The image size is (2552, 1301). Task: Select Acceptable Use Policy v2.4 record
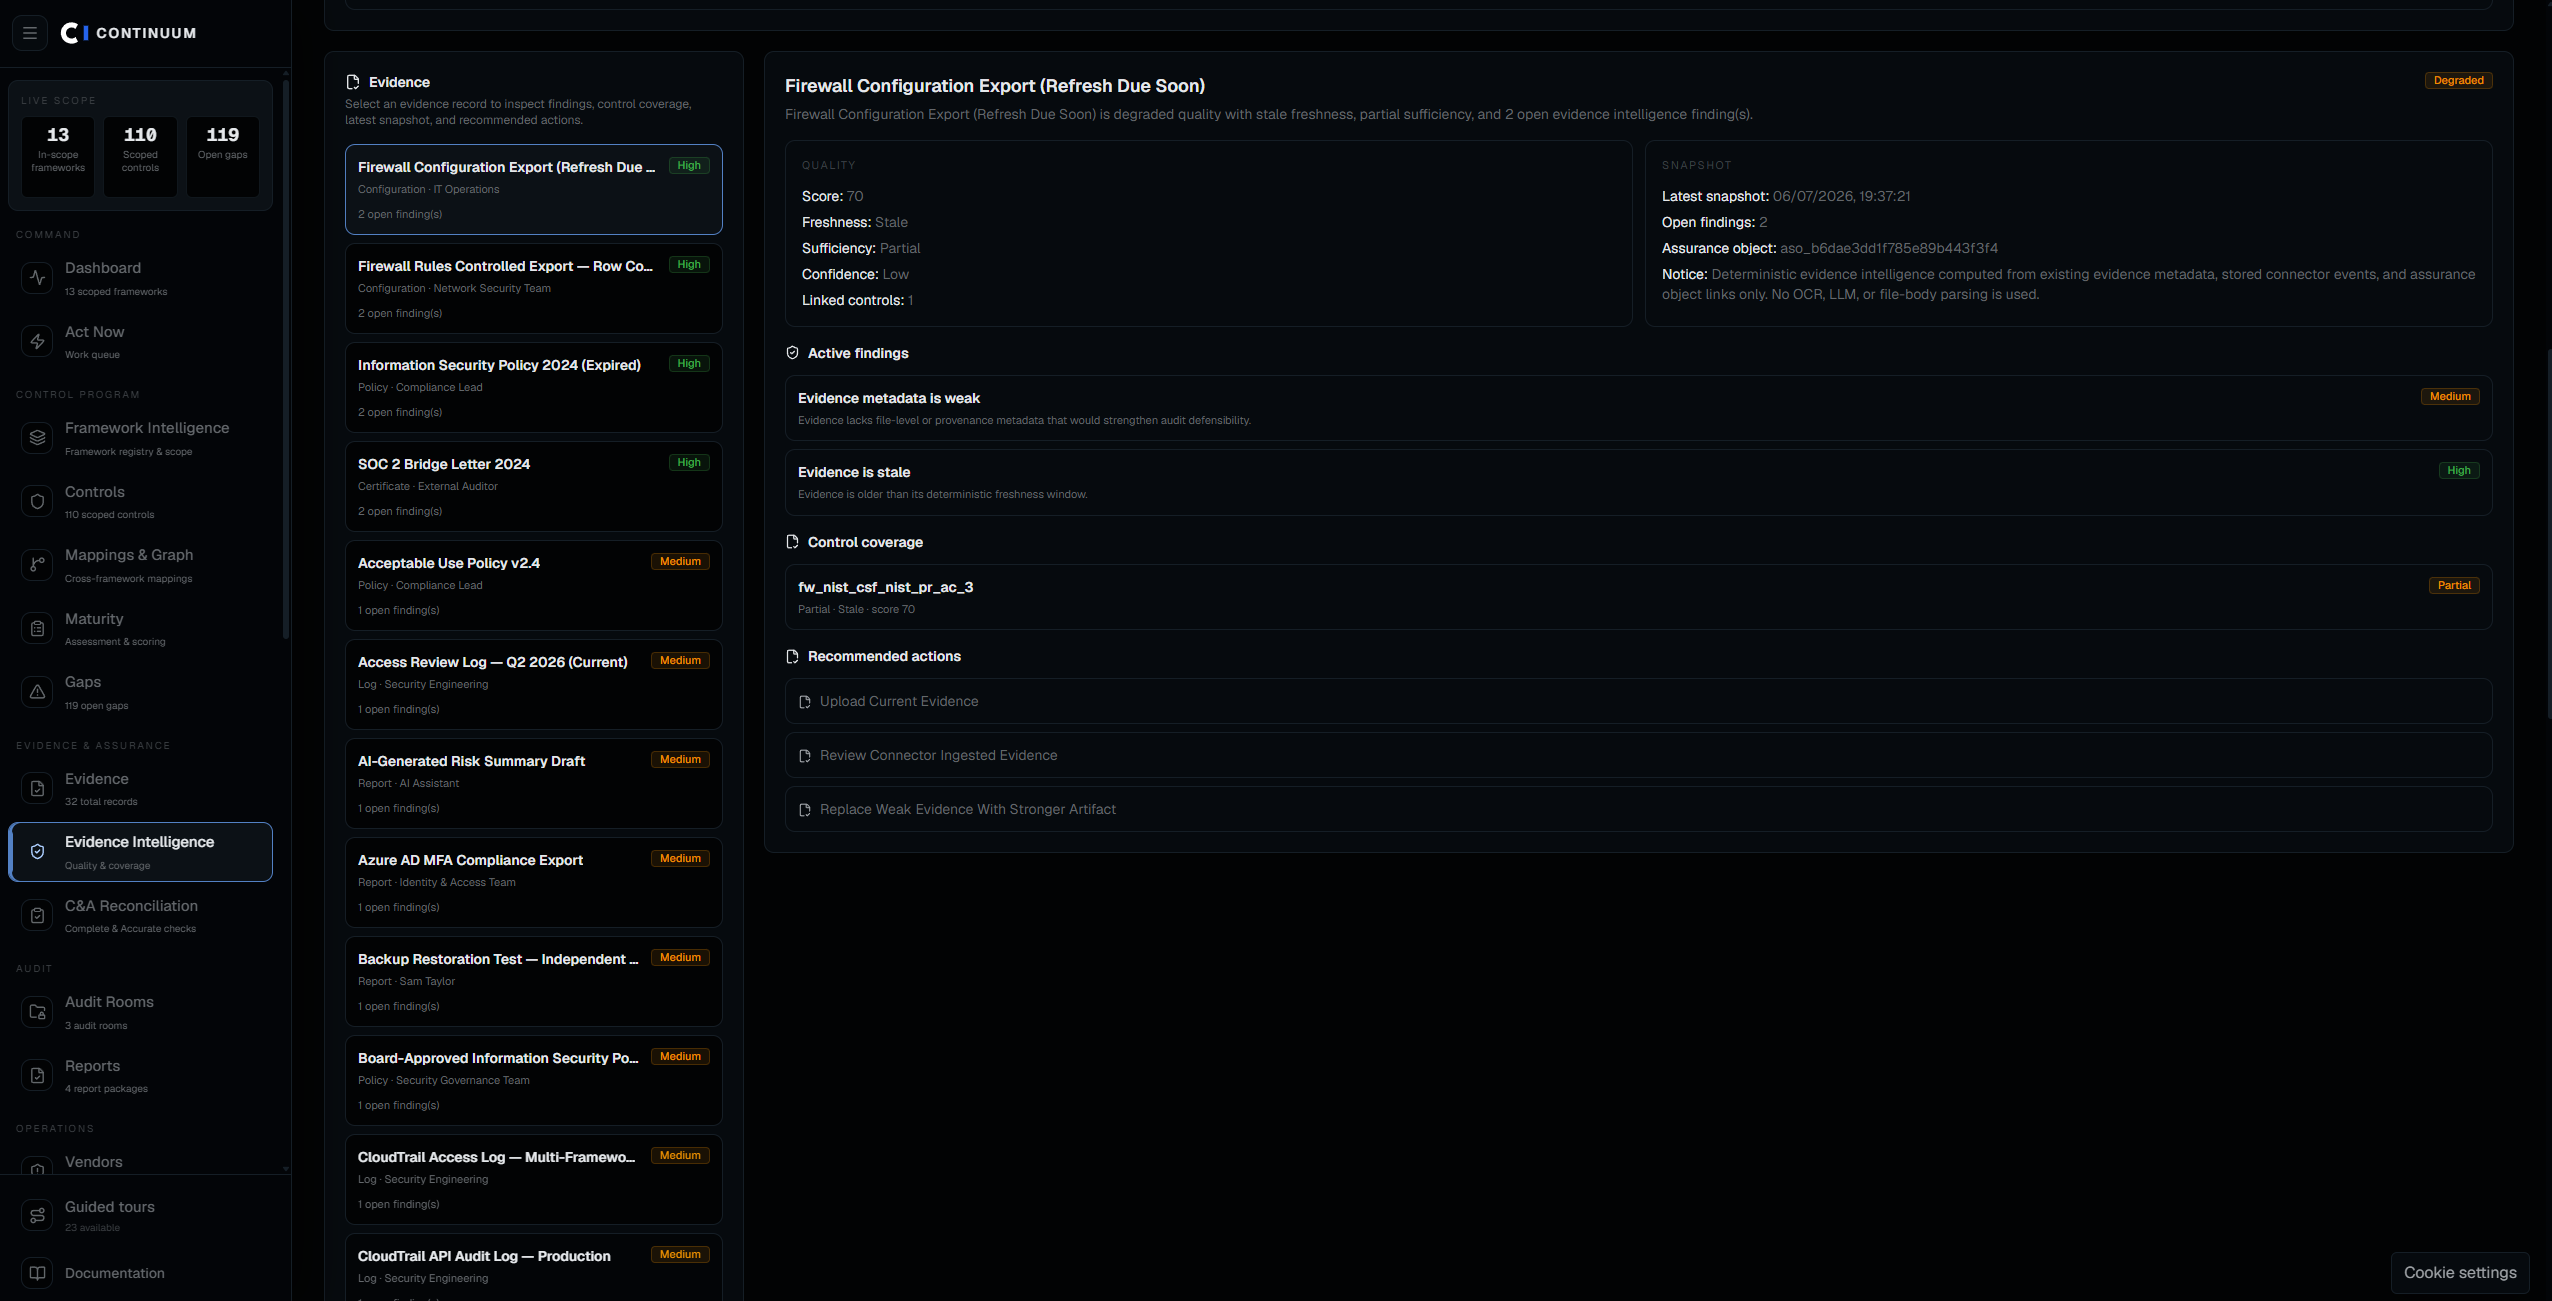pos(534,586)
